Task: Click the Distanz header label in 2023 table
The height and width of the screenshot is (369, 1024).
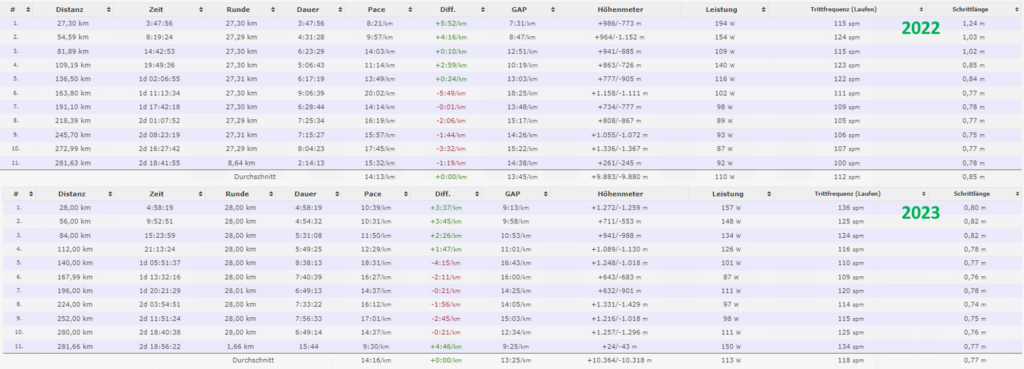Action: (72, 194)
